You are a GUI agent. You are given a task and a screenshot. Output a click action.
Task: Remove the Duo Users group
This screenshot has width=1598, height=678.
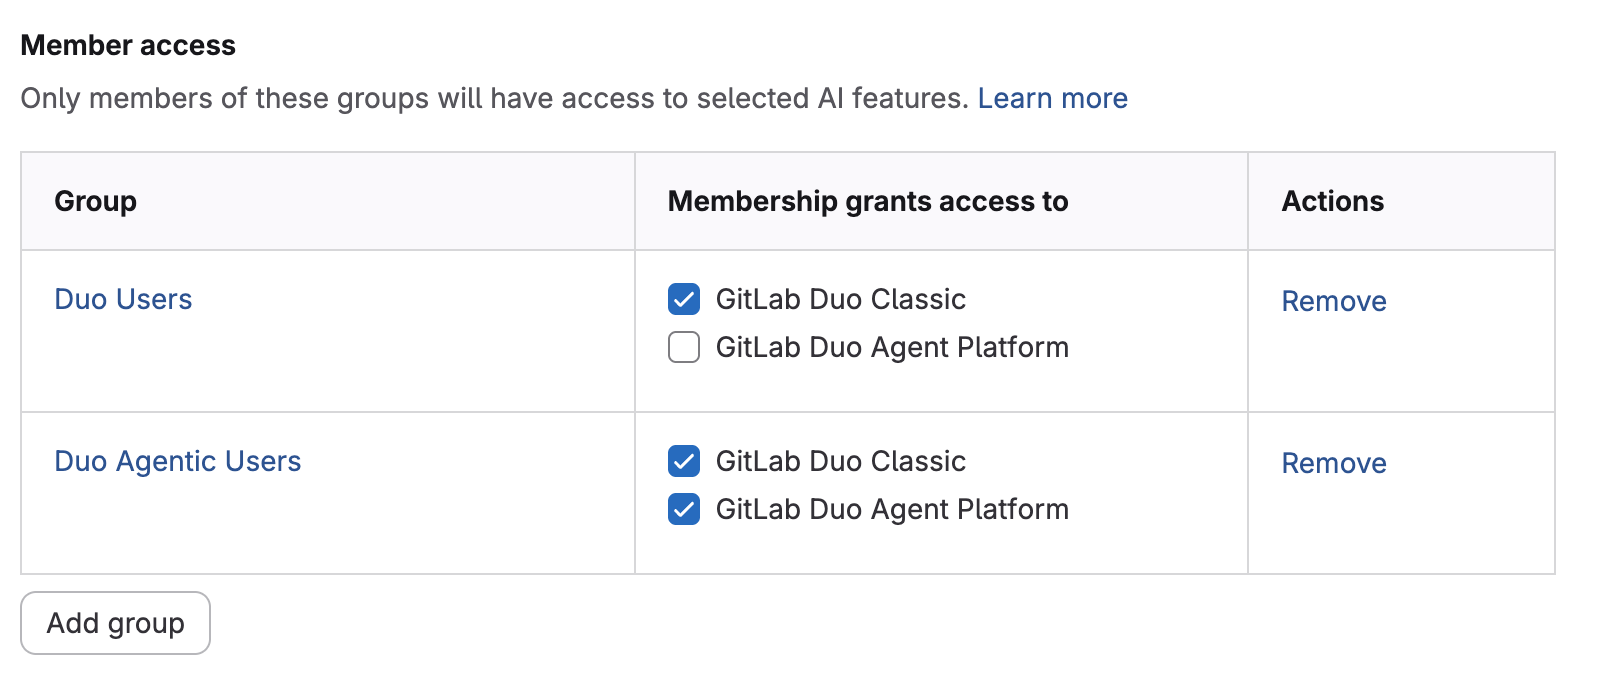click(1333, 300)
